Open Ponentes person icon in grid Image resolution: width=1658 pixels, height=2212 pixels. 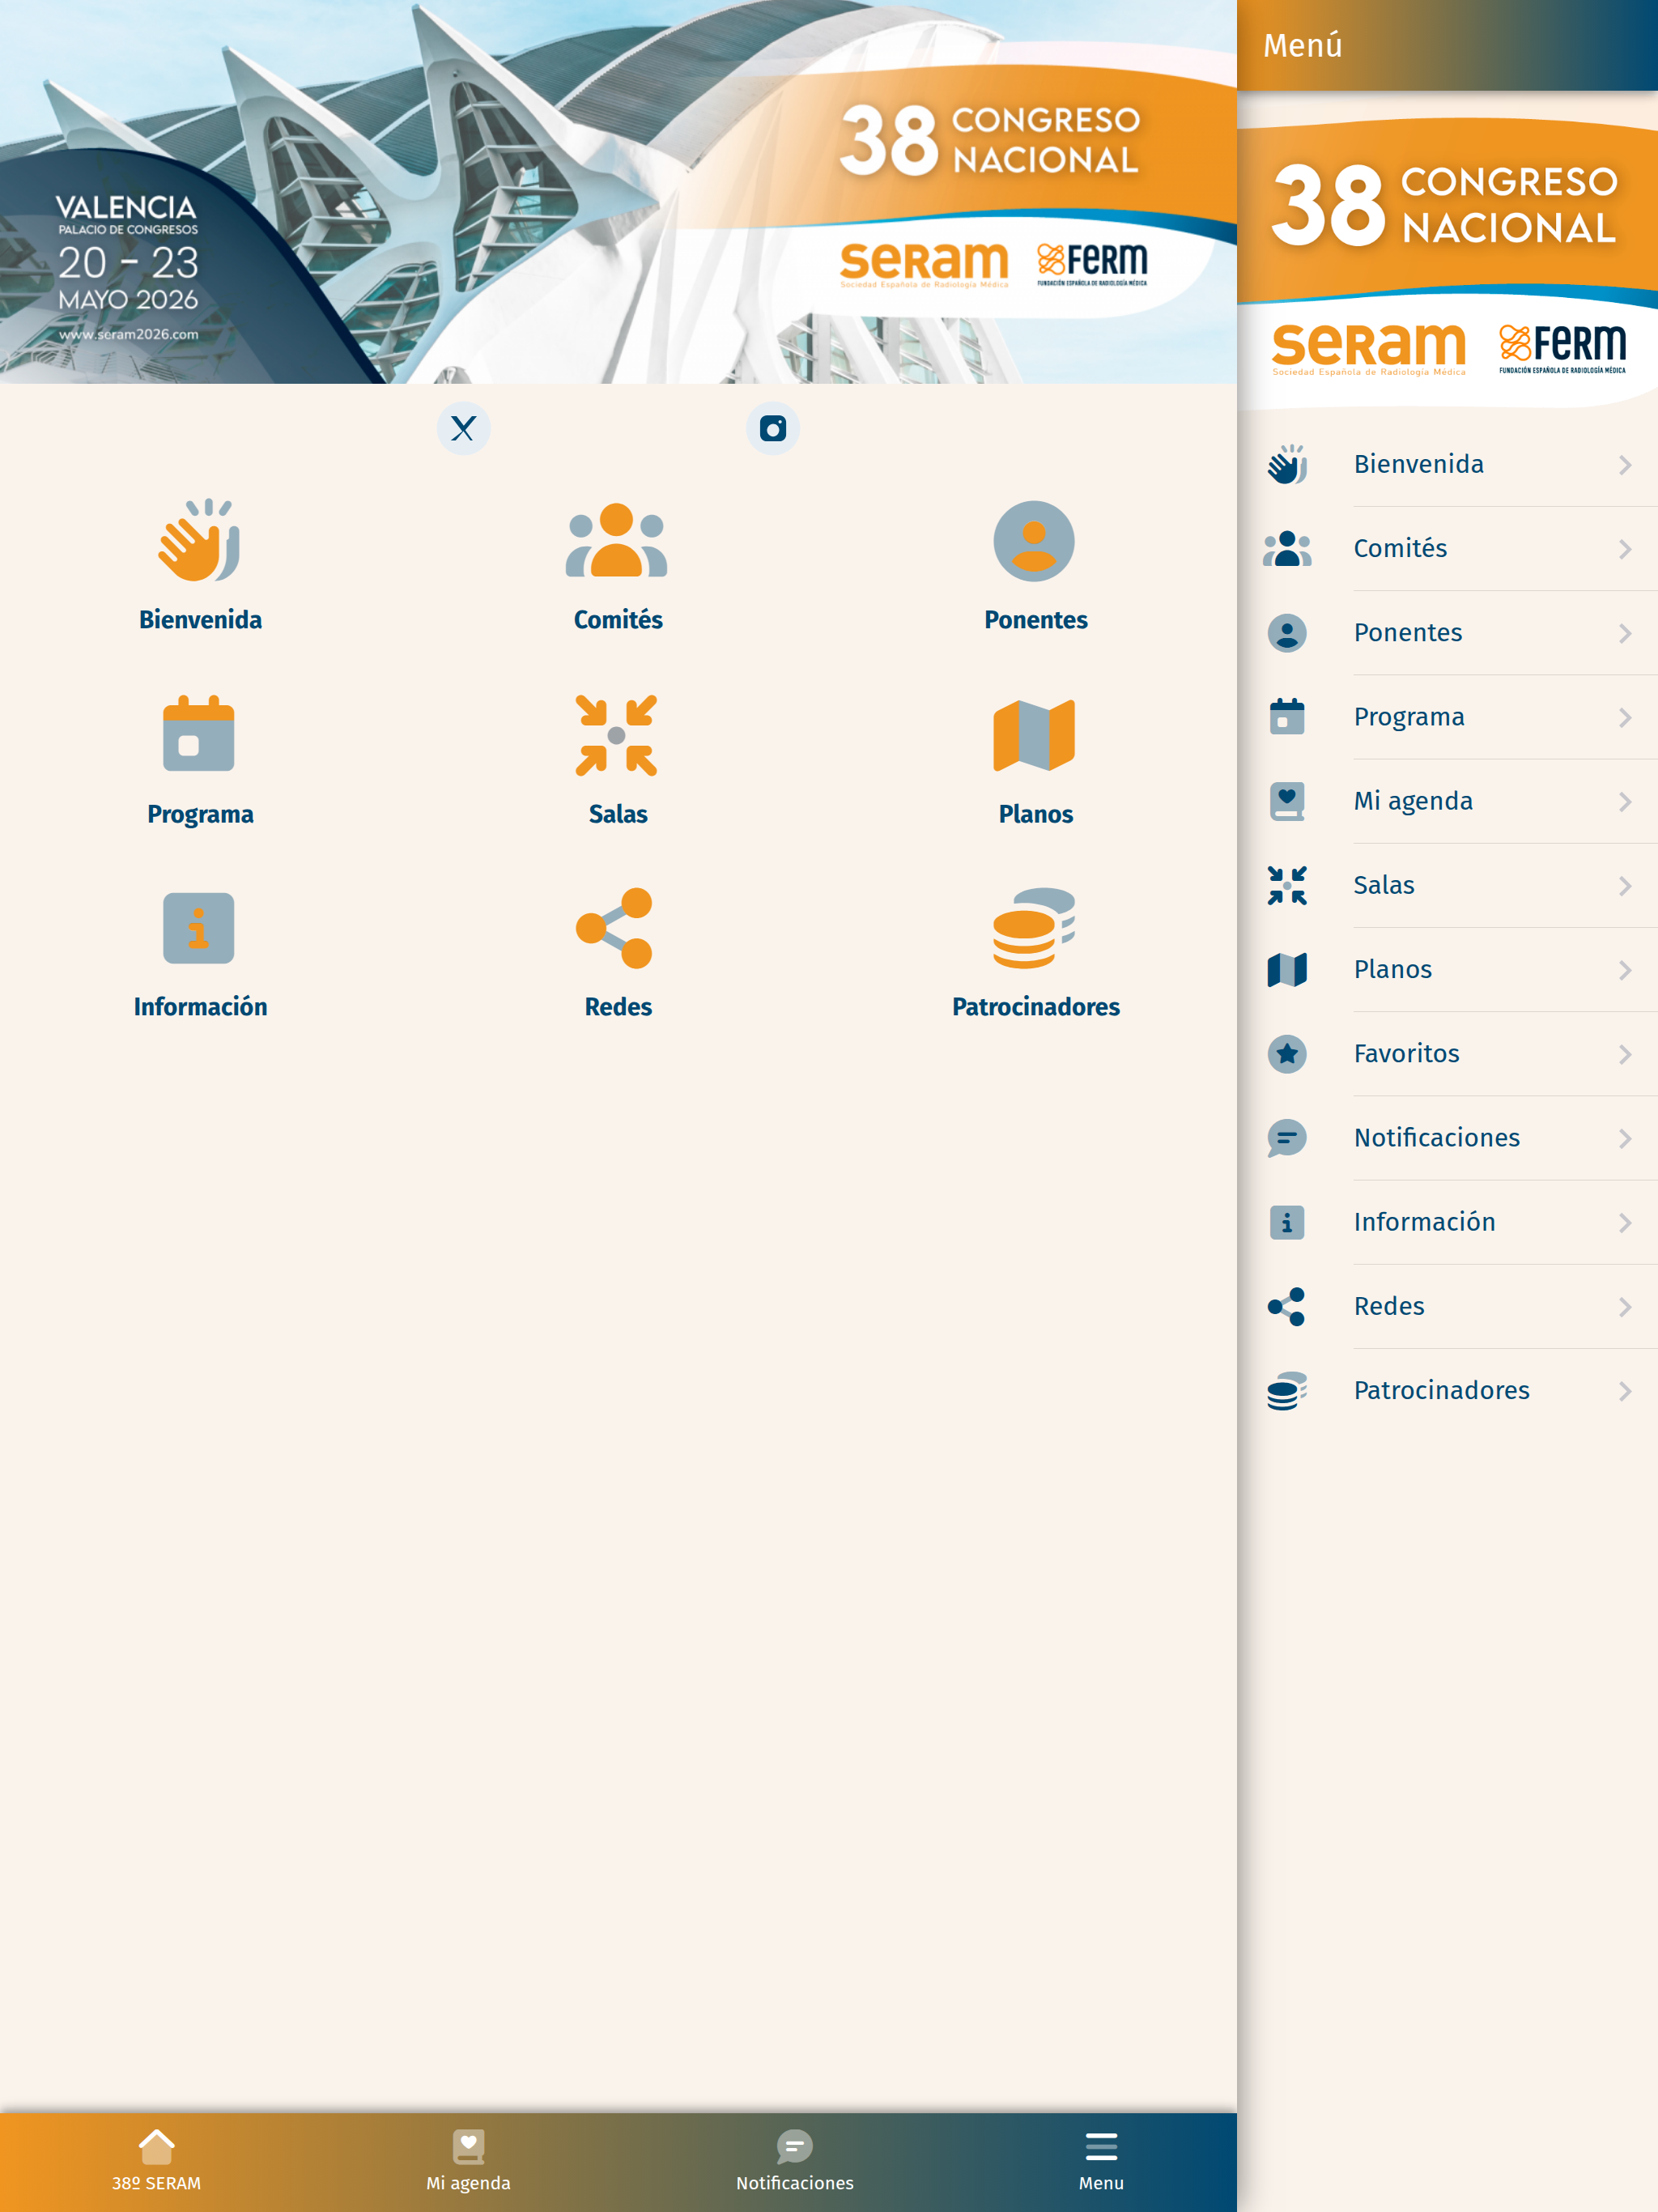pyautogui.click(x=1034, y=541)
